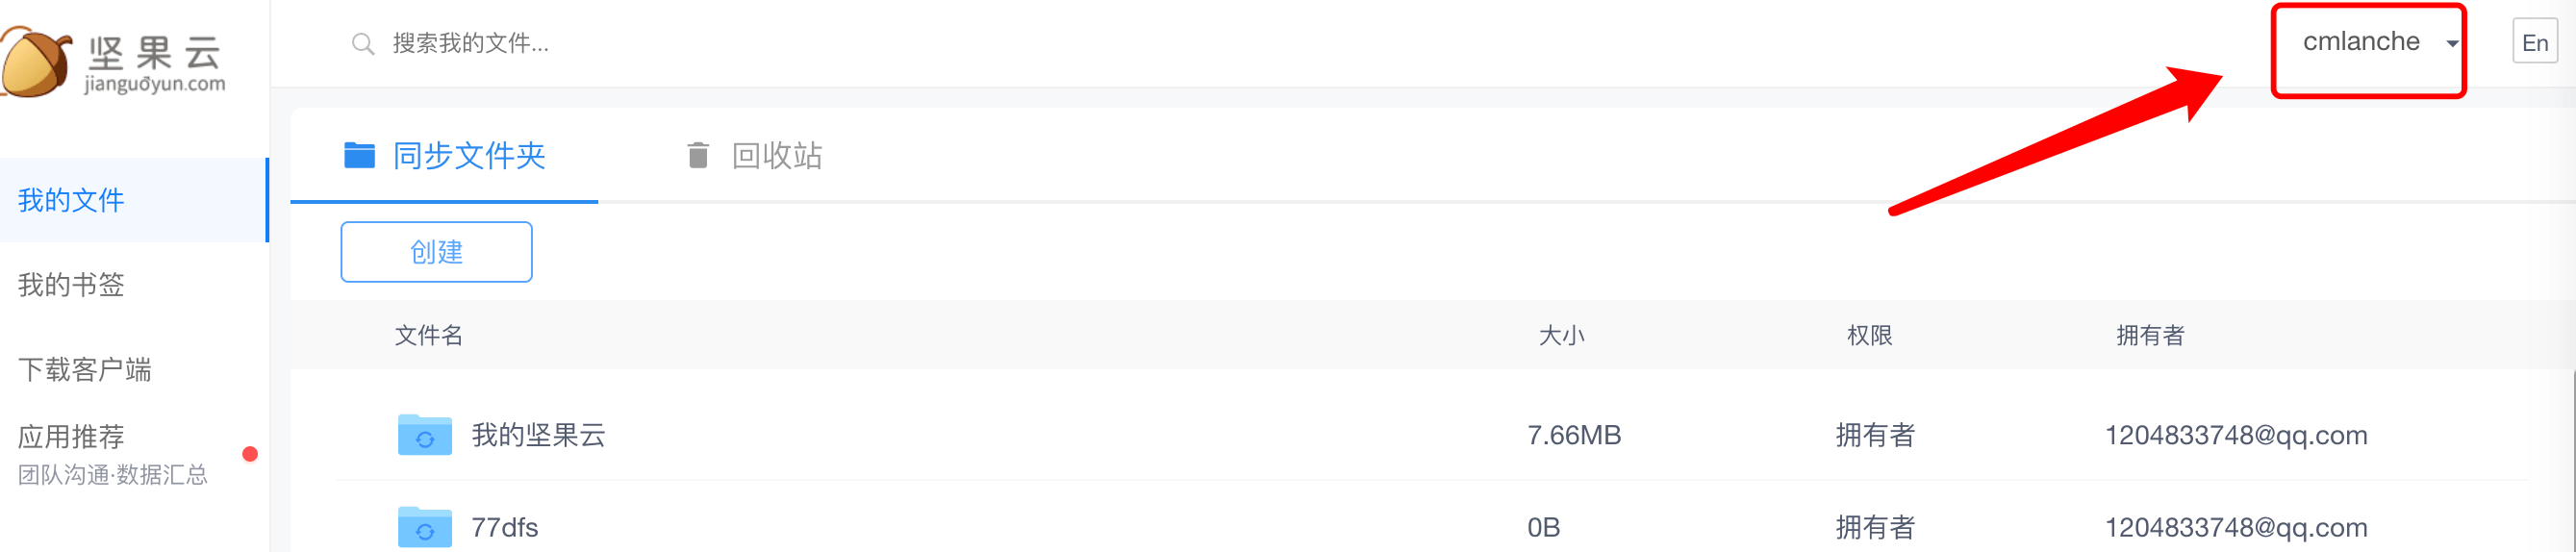Sort by the 大小 column header

point(1561,335)
